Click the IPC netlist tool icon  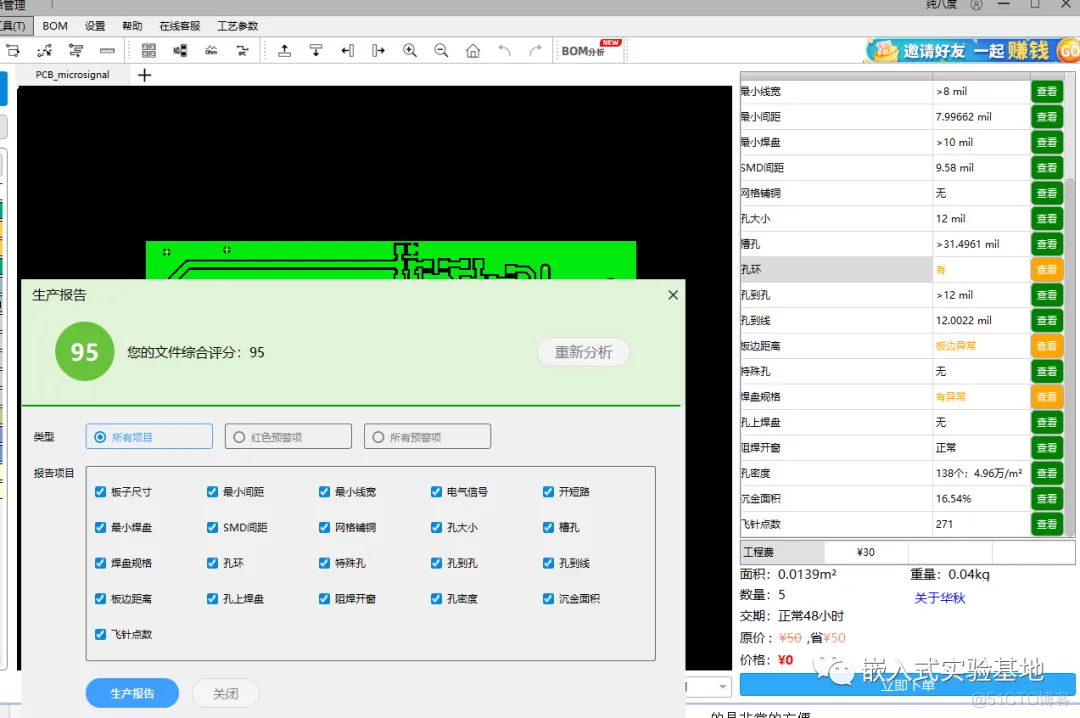pos(242,50)
